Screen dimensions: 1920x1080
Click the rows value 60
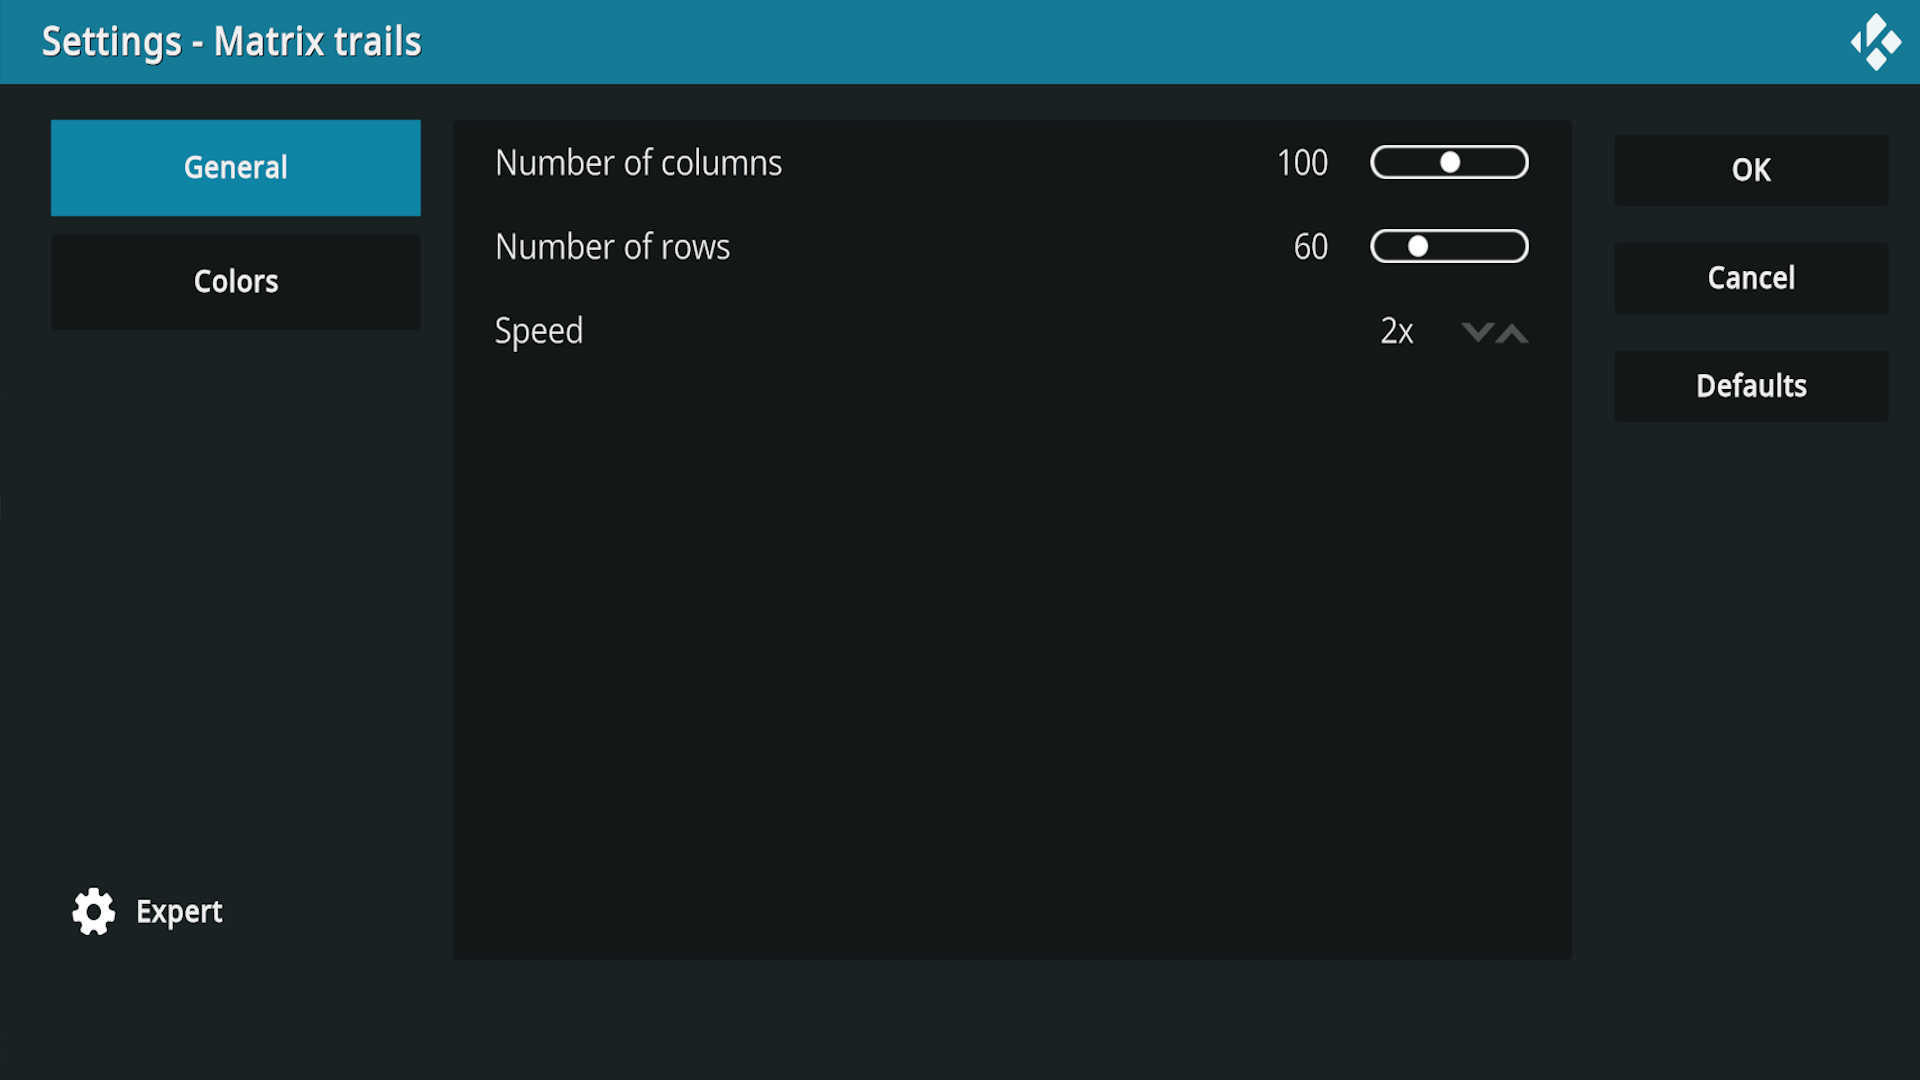tap(1310, 247)
